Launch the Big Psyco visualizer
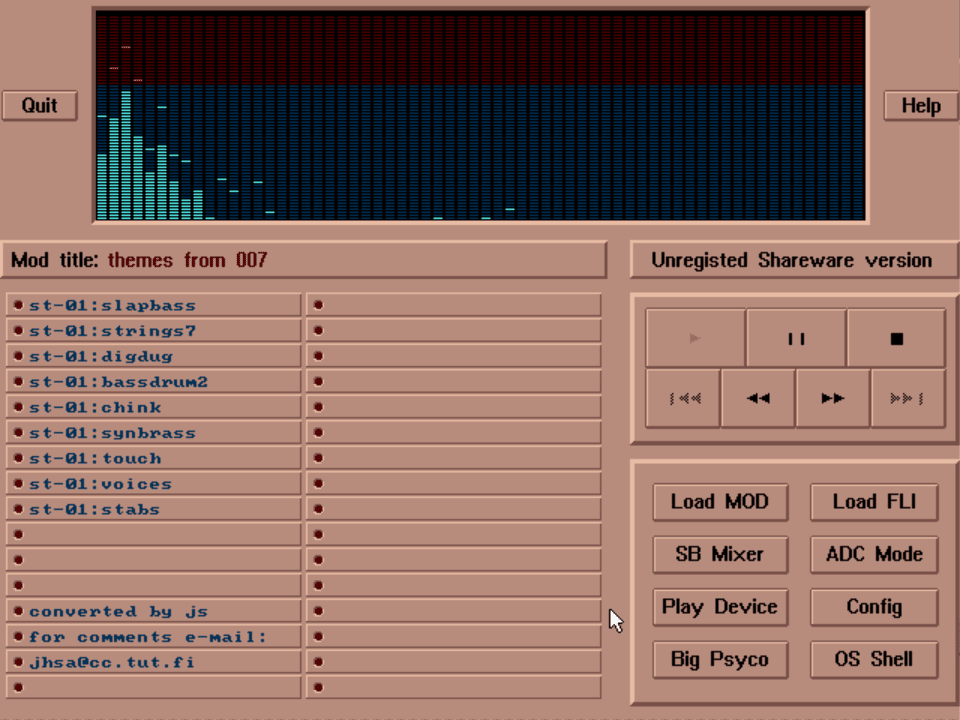The image size is (960, 720). click(x=720, y=660)
